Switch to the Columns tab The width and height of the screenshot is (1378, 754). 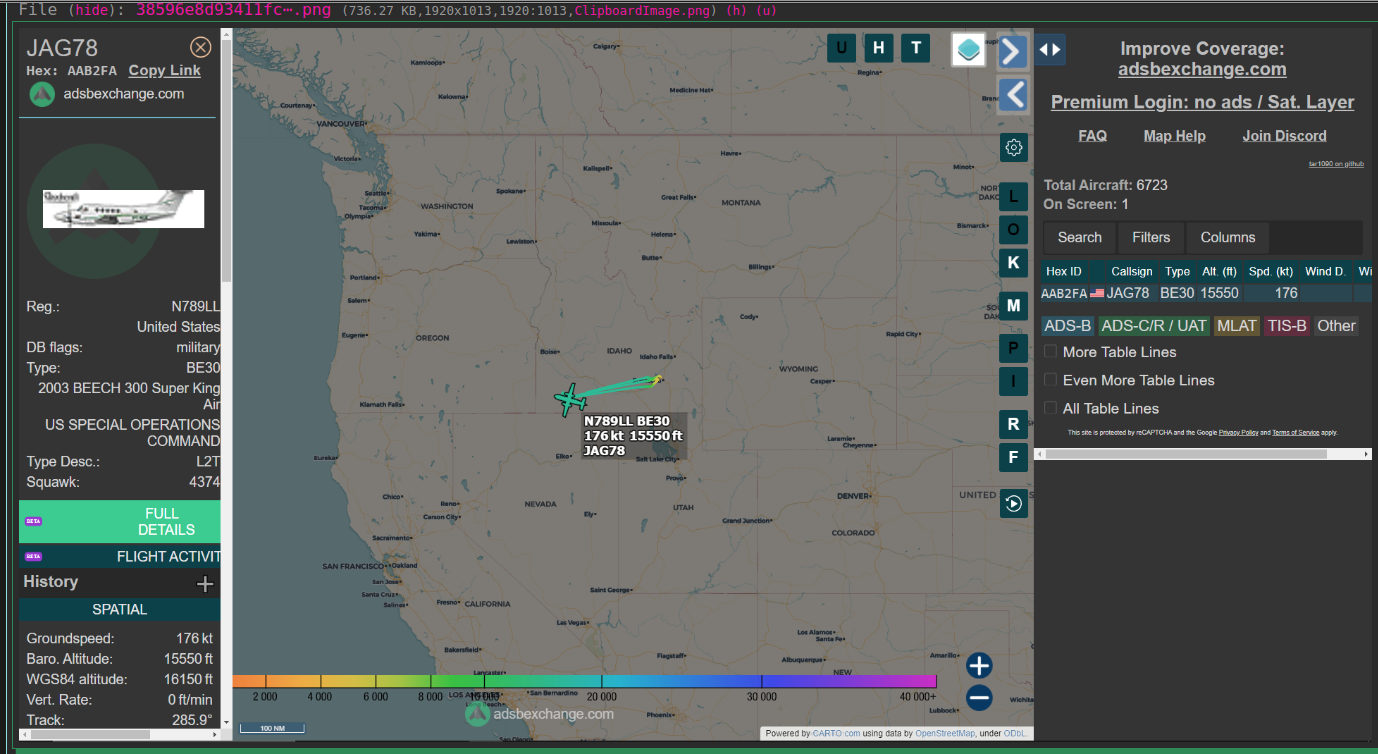pos(1228,237)
